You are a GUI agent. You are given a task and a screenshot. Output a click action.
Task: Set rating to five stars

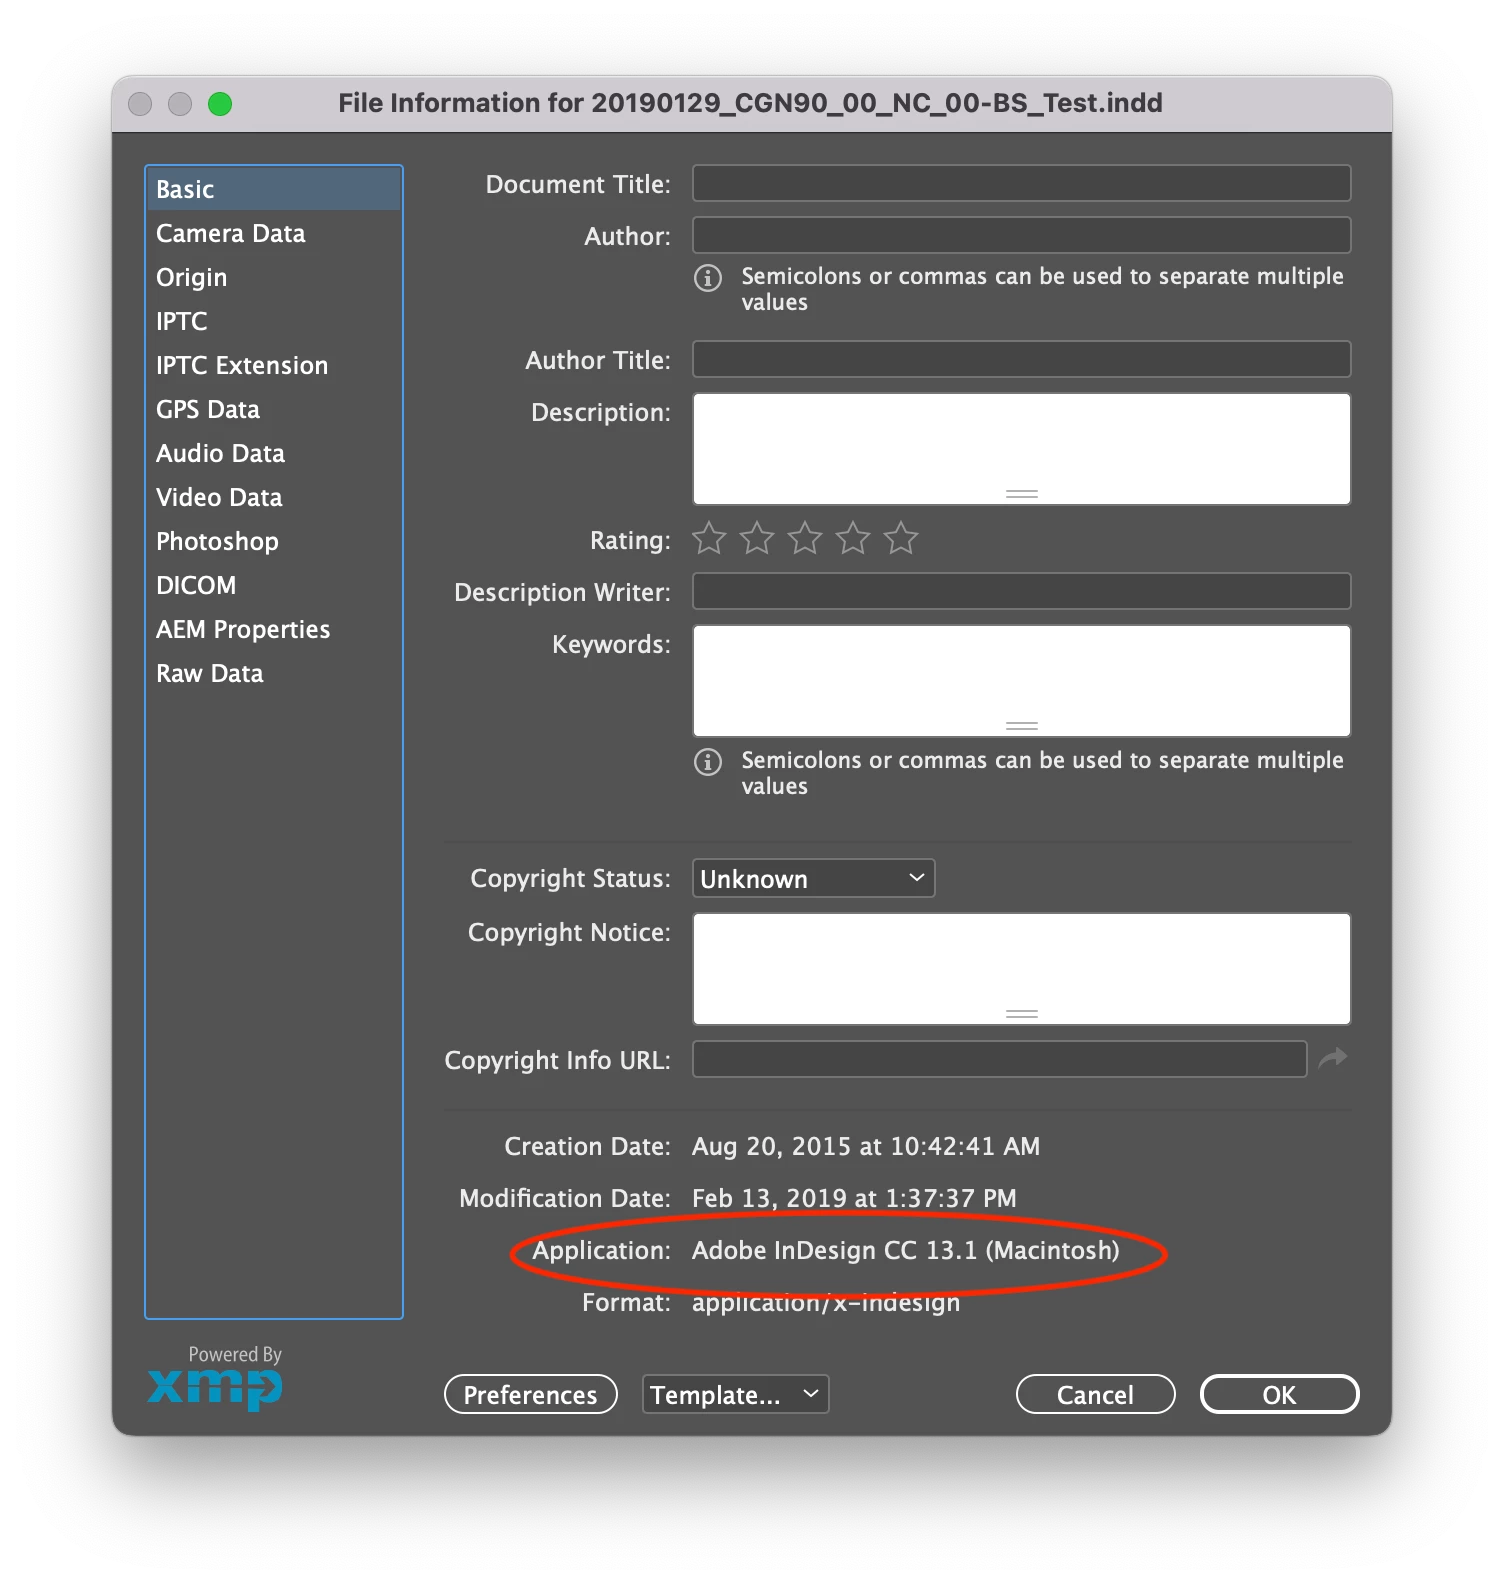901,538
